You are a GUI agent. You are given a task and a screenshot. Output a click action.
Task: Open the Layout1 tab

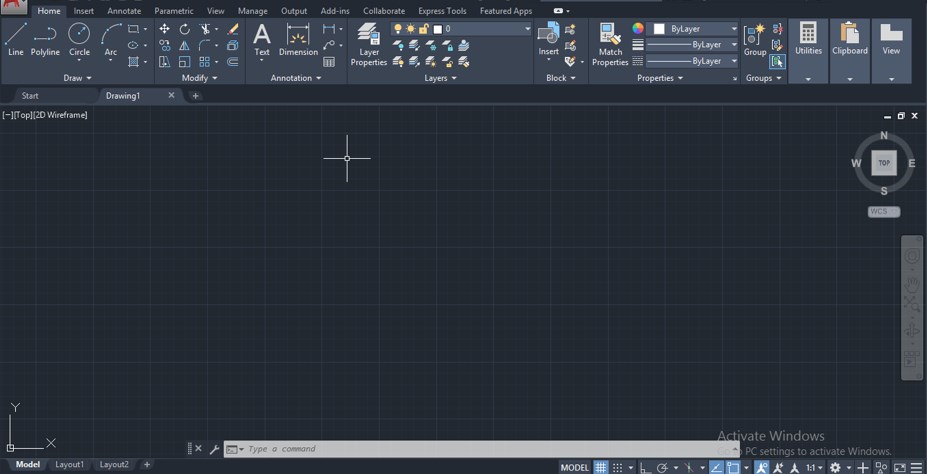click(69, 464)
